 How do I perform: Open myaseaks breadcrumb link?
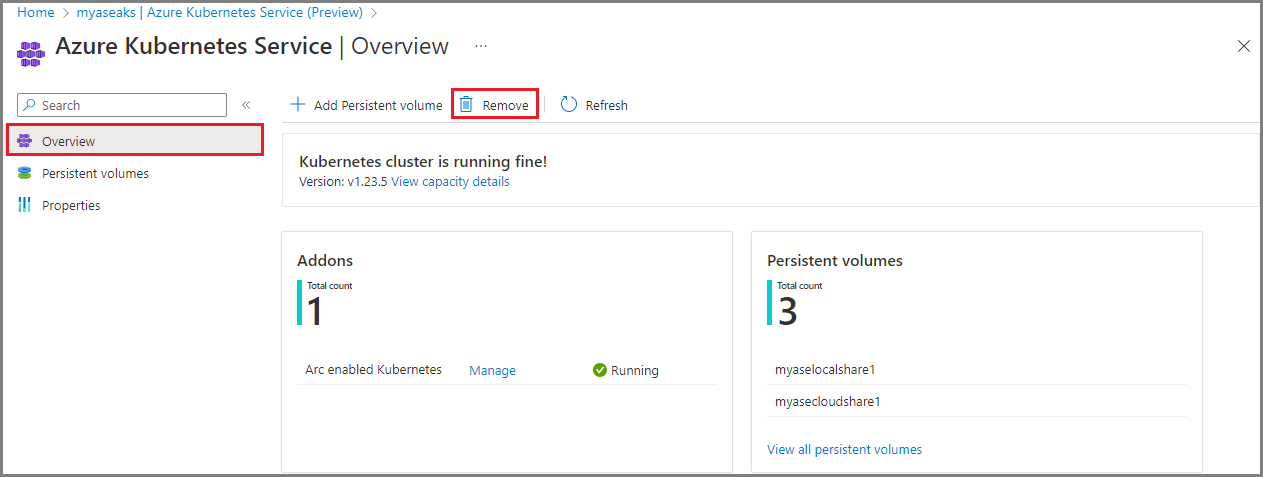point(219,13)
